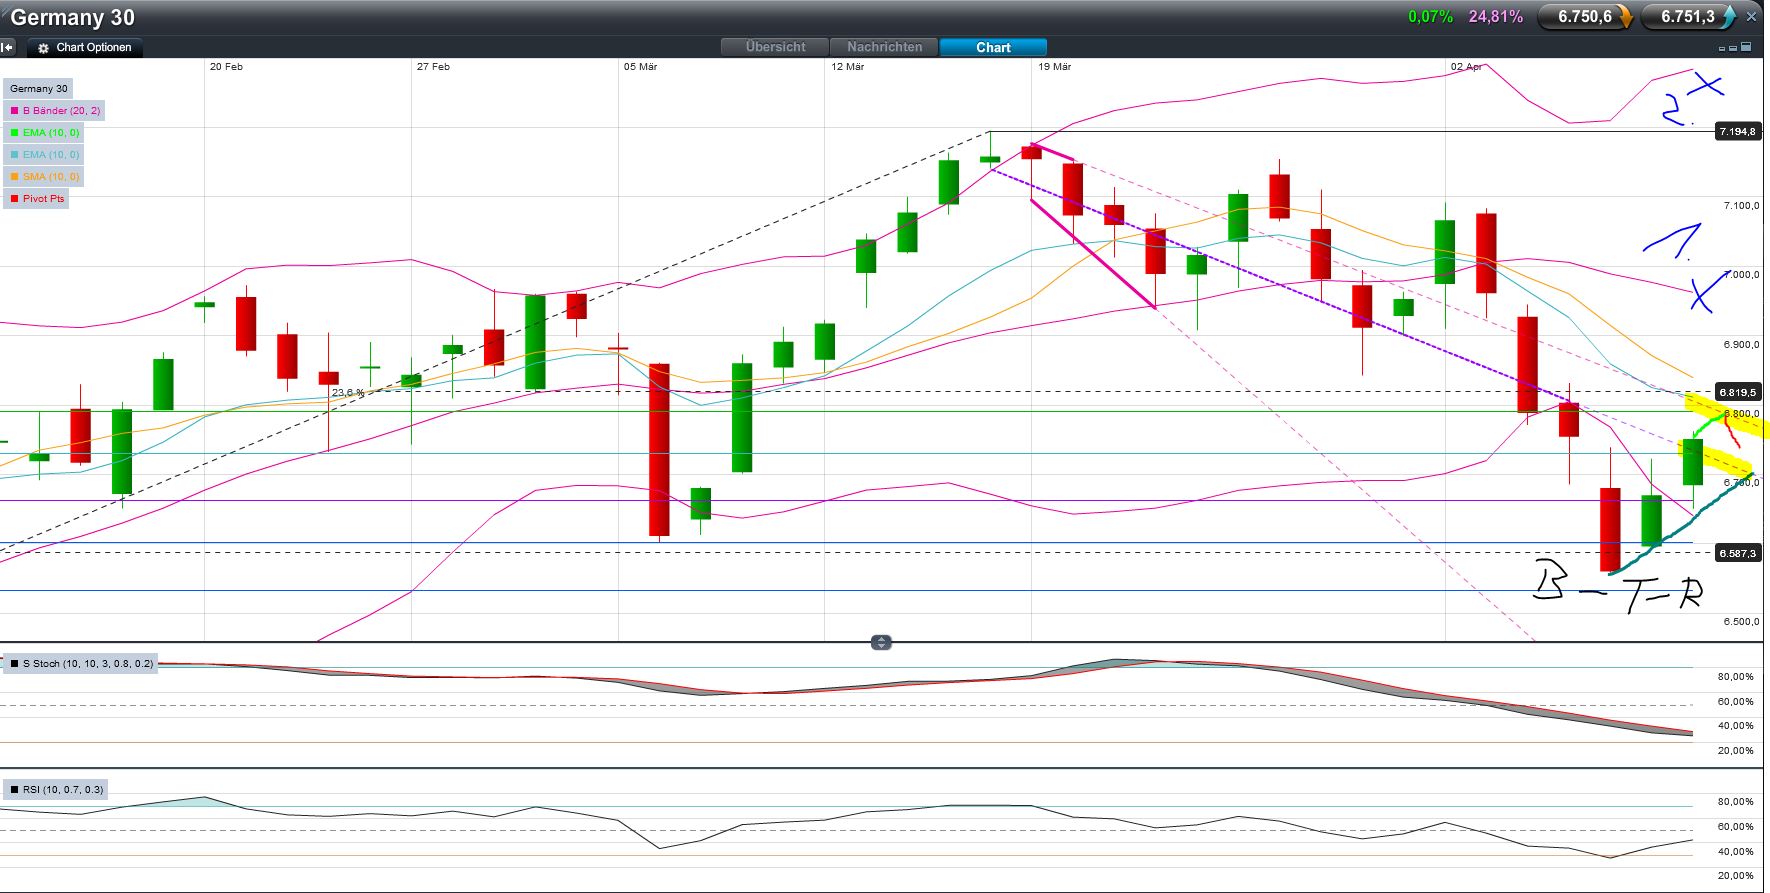
Task: Collapse the side panel with the left-arrow icon
Action: tap(7, 47)
